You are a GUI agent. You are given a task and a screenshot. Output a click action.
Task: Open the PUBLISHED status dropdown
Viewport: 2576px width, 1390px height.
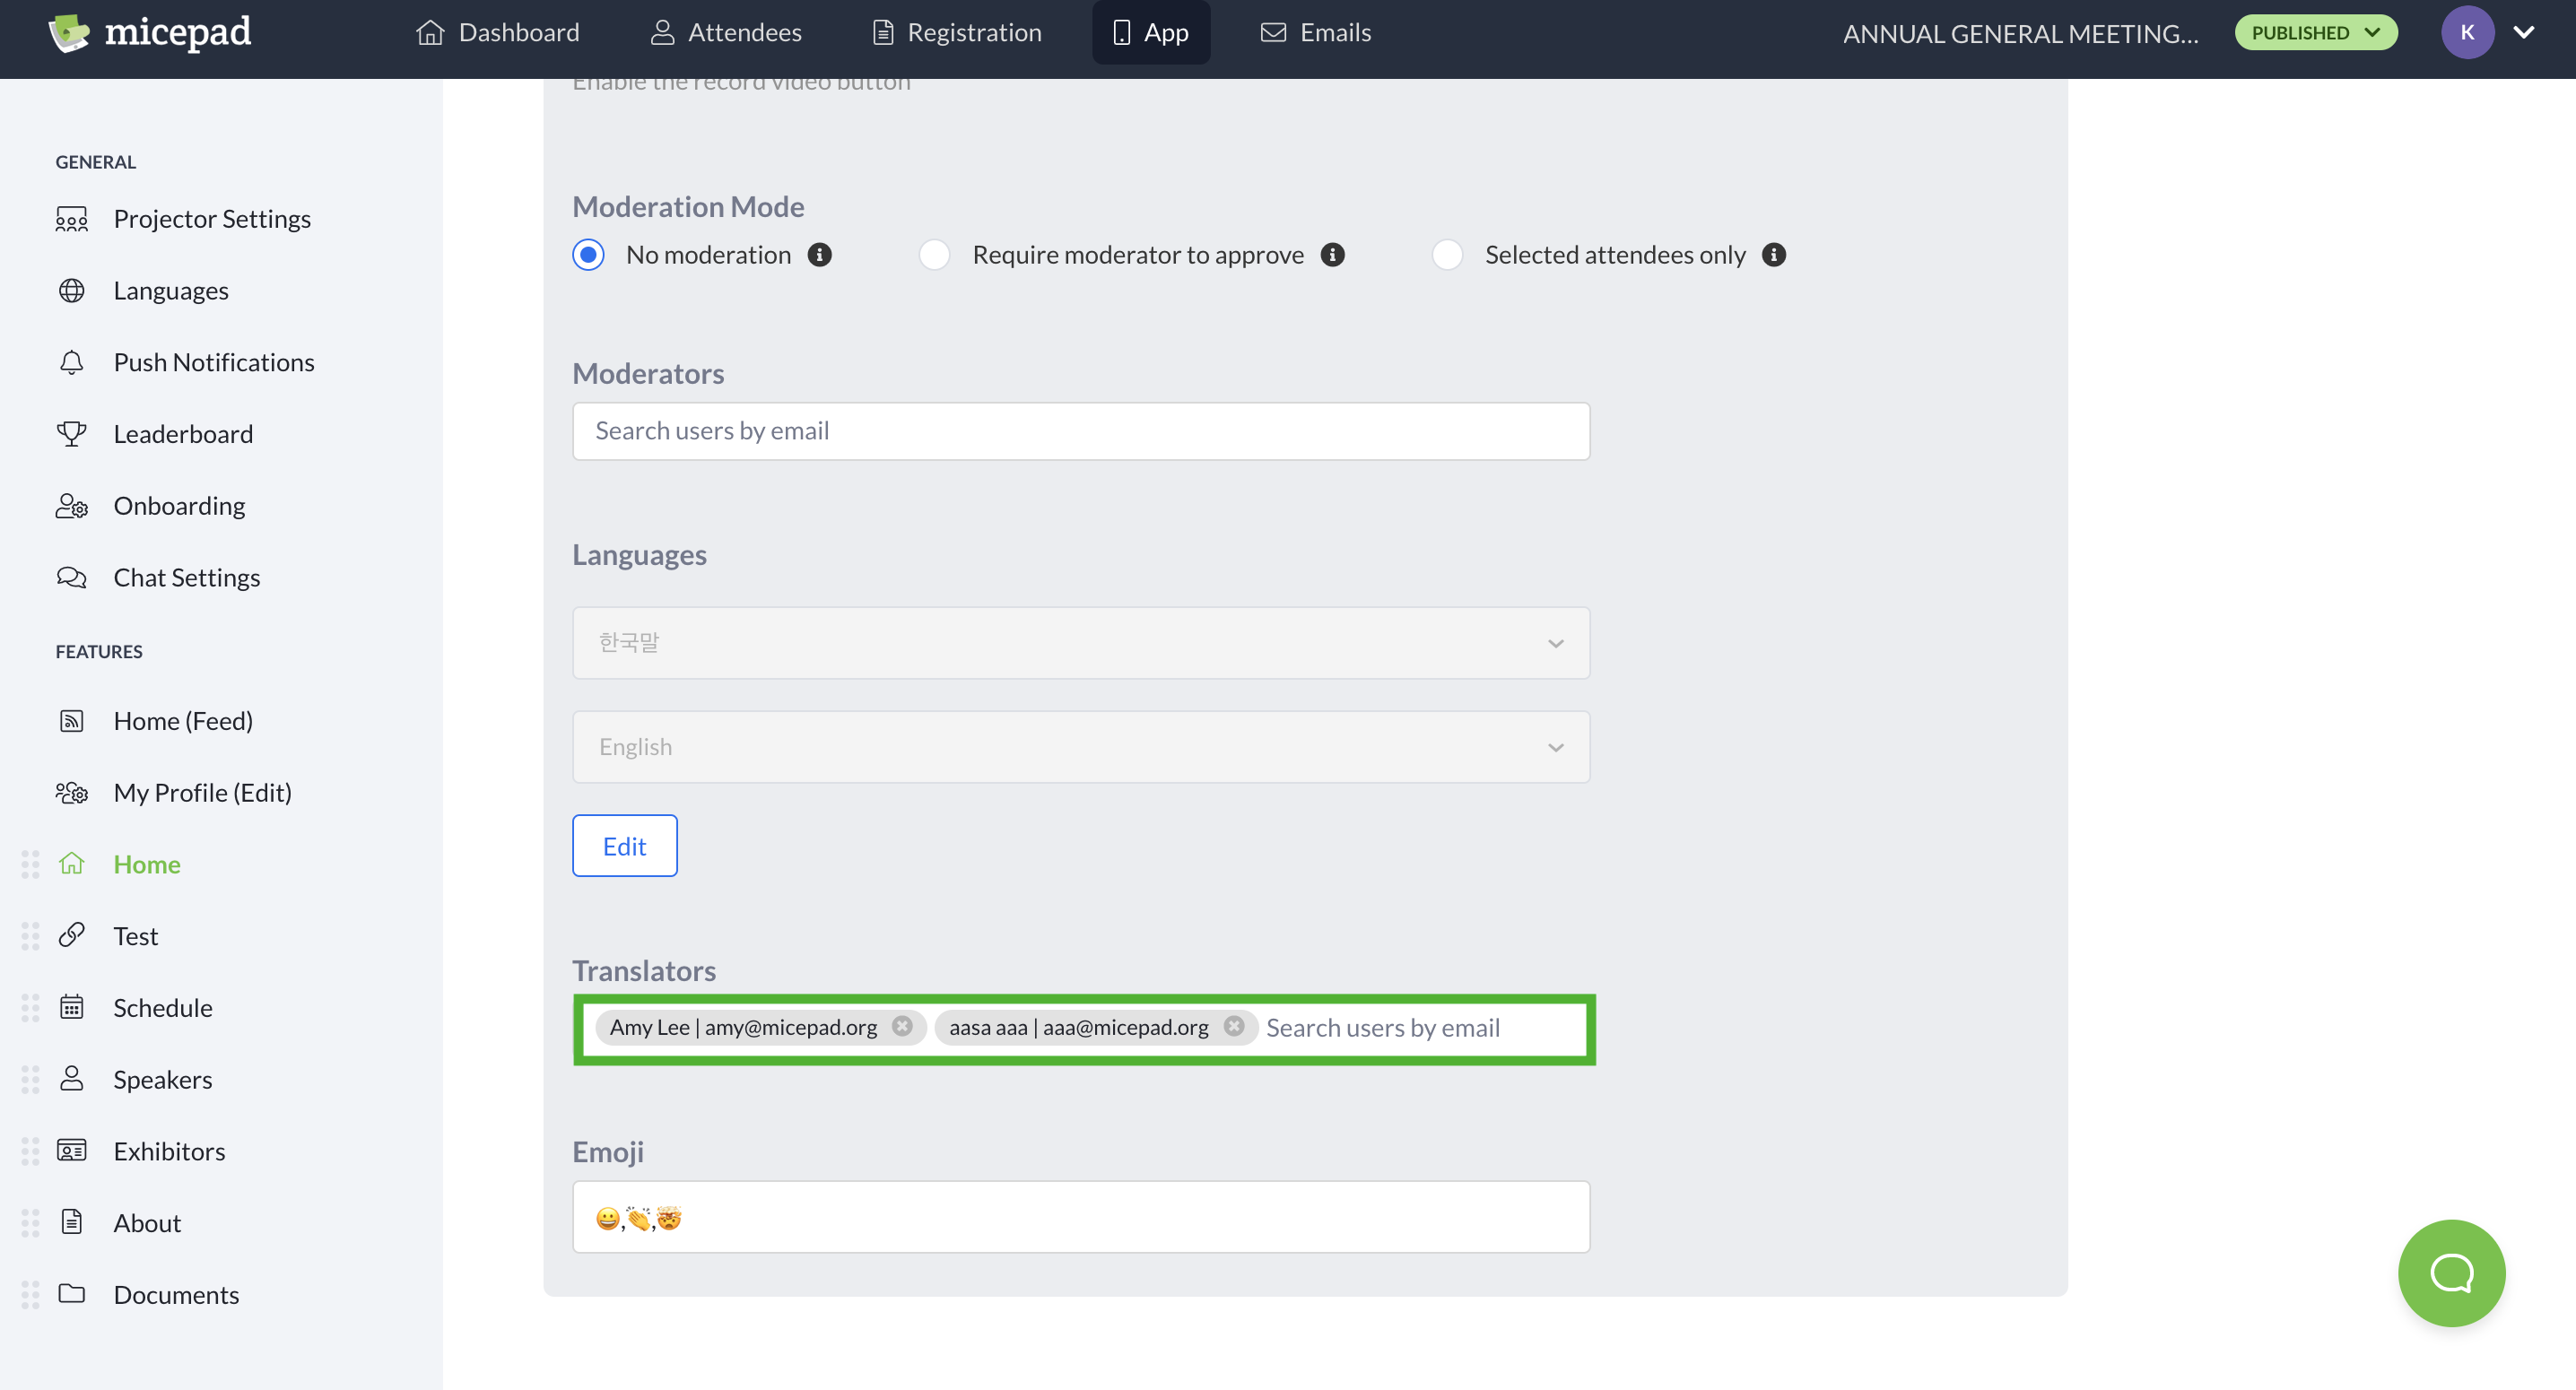tap(2315, 32)
